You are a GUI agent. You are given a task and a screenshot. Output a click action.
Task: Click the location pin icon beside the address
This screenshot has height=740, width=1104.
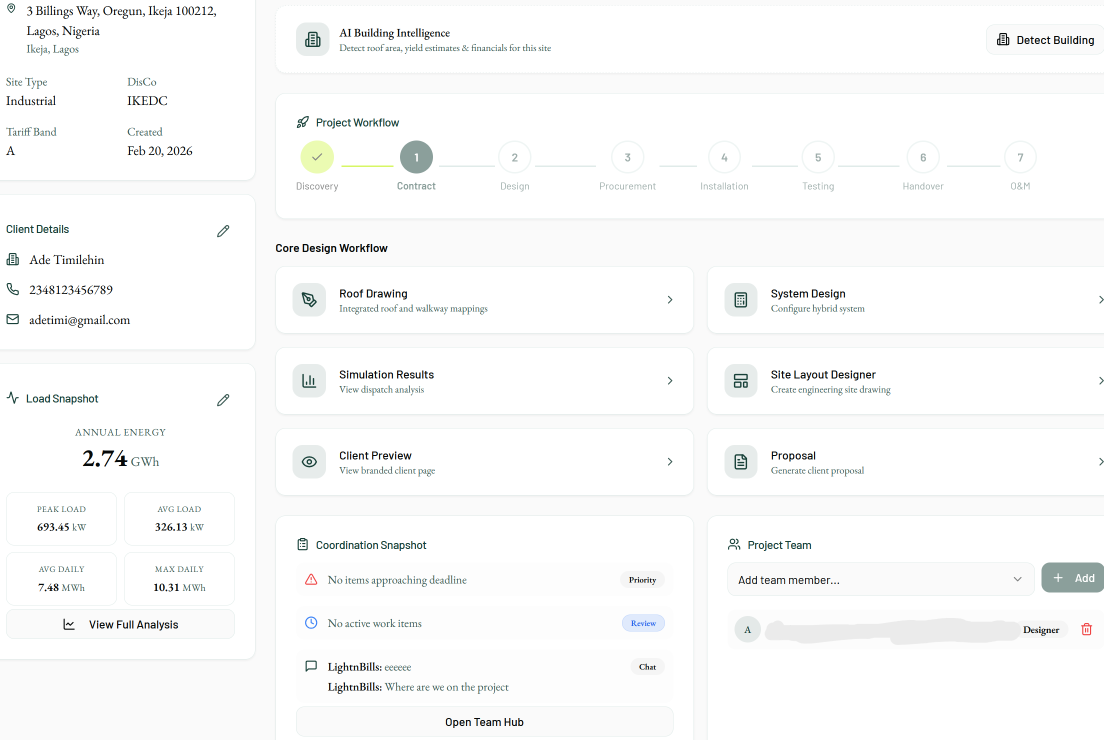point(11,9)
